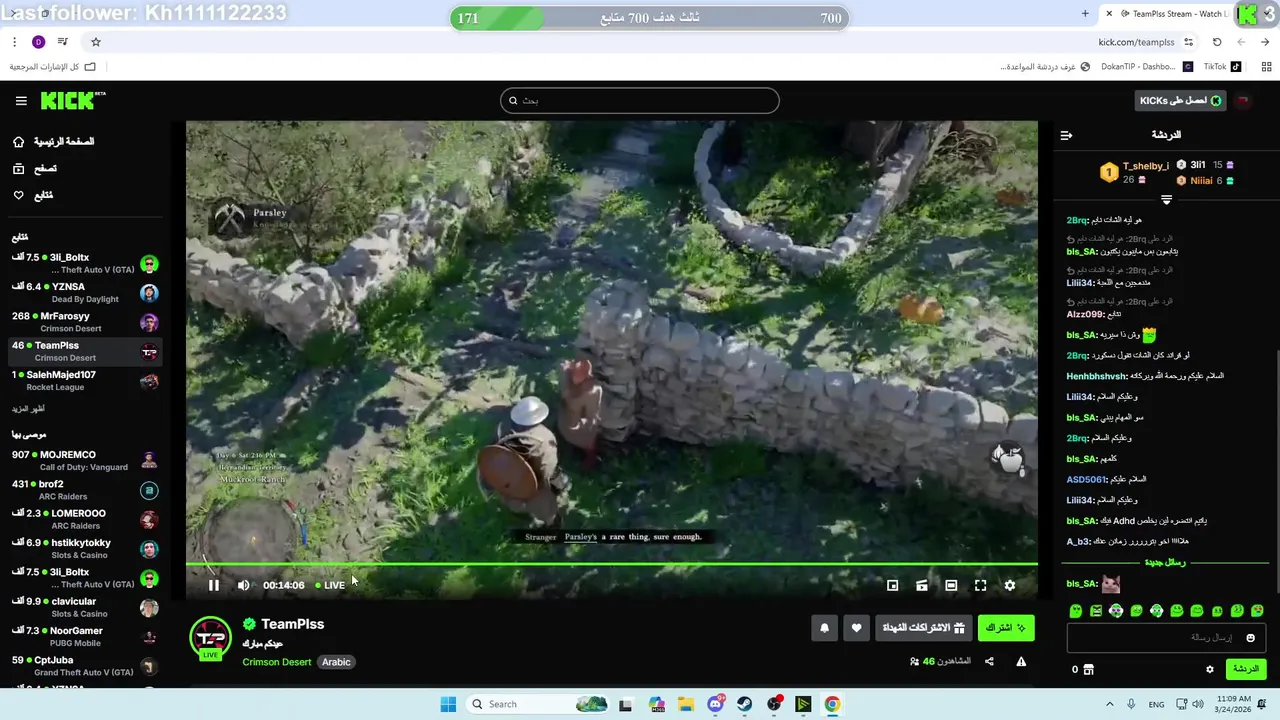The width and height of the screenshot is (1280, 720).
Task: Click the KICK logo
Action: click(72, 100)
